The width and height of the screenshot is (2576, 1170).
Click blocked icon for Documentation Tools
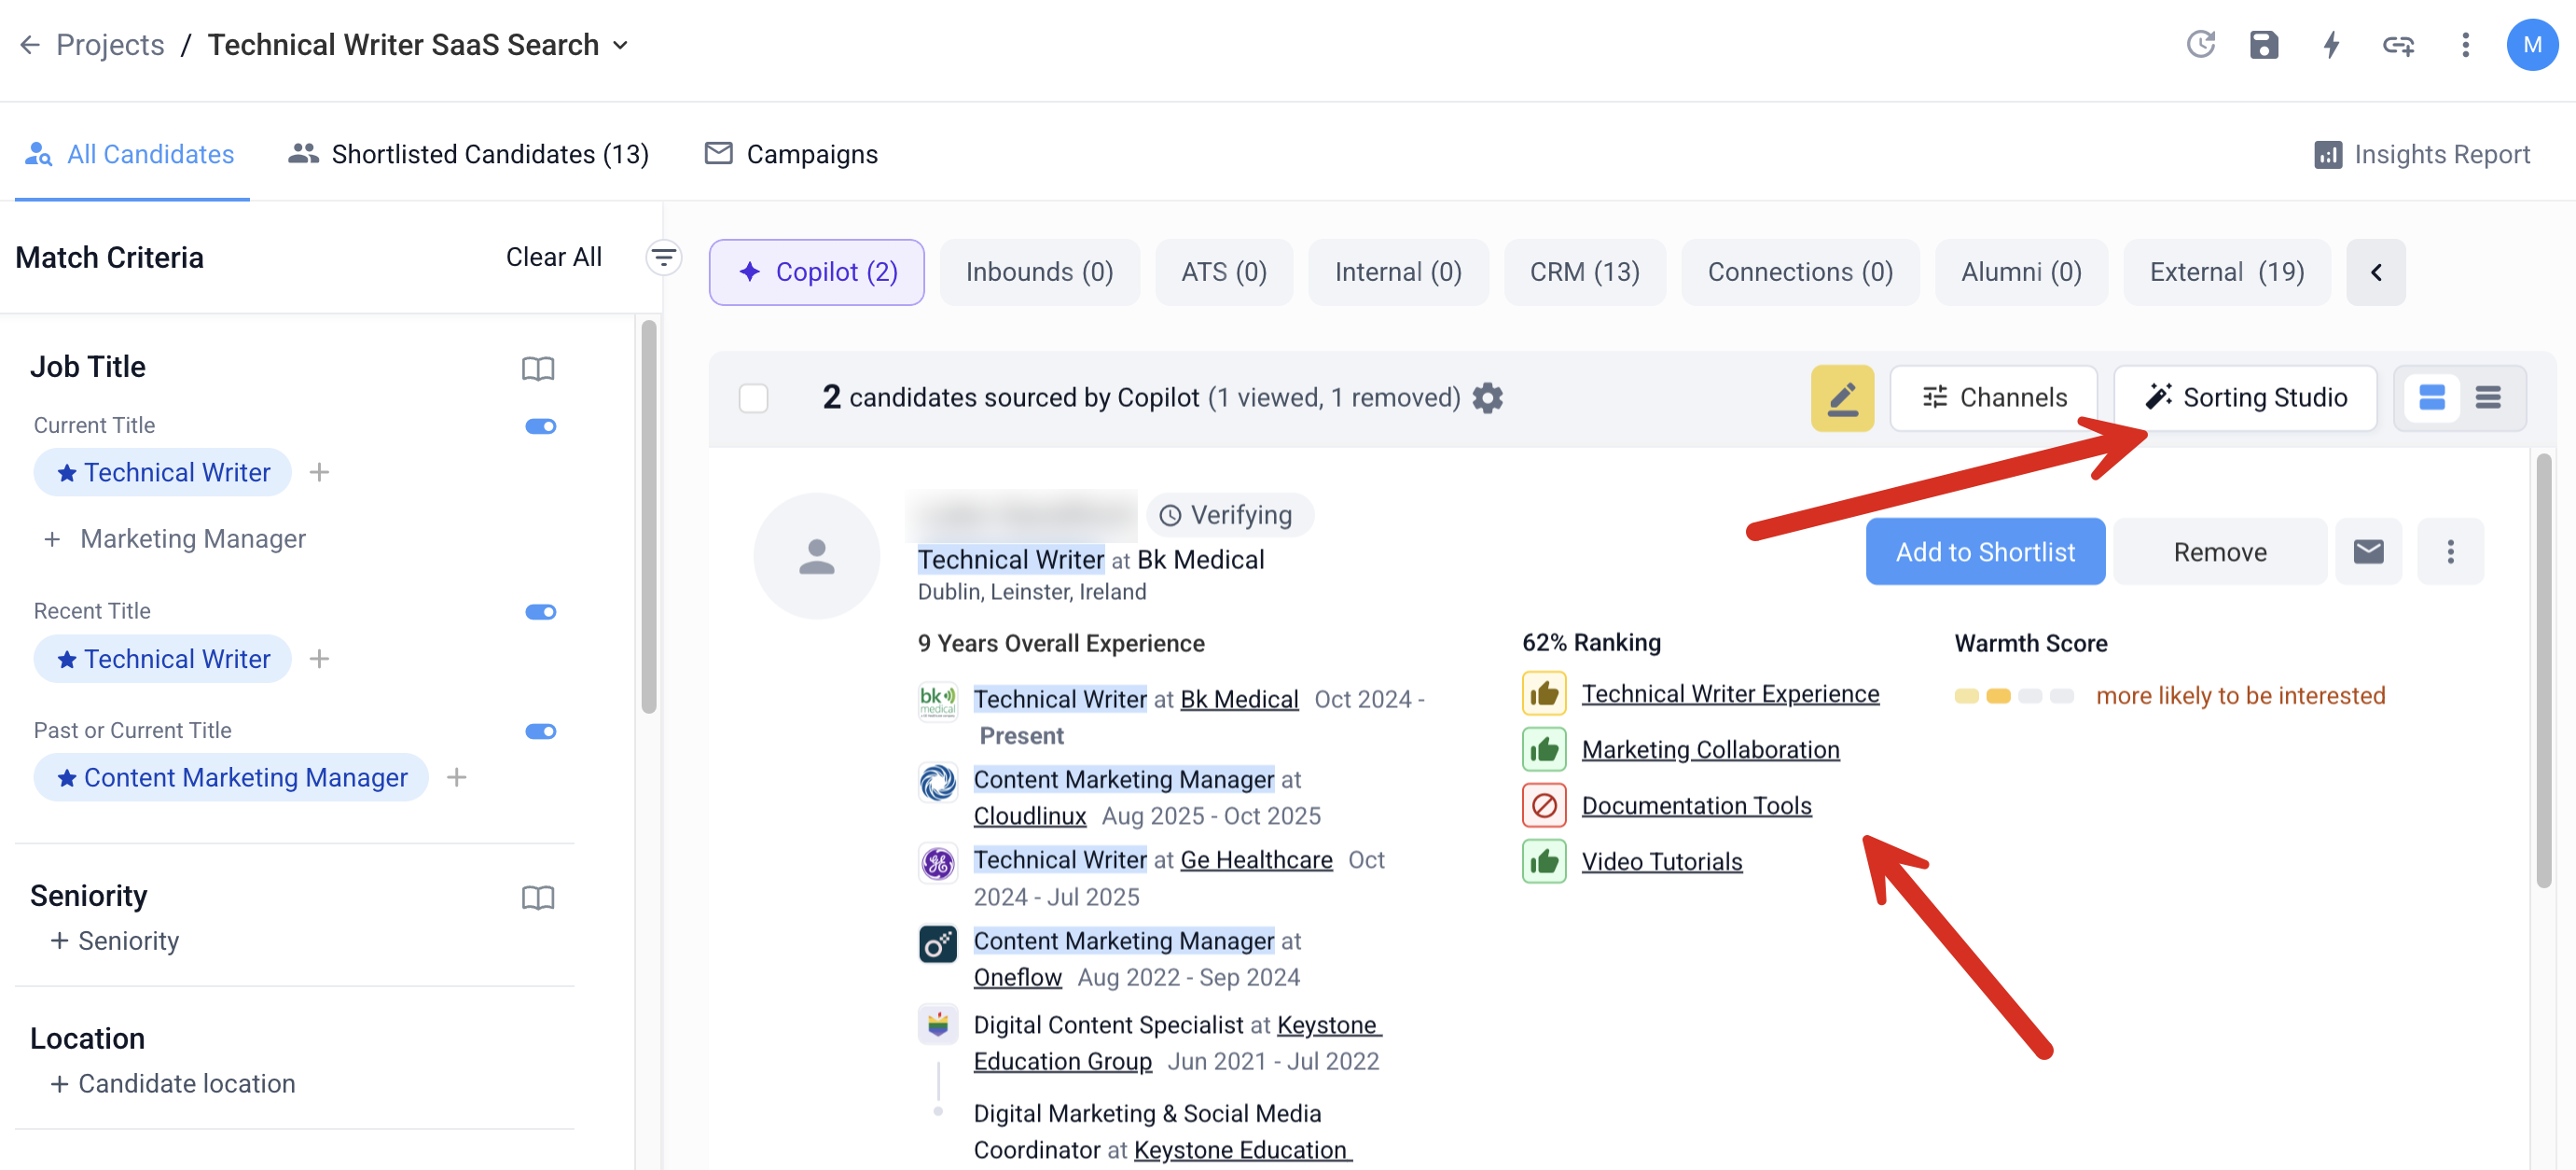click(1544, 806)
